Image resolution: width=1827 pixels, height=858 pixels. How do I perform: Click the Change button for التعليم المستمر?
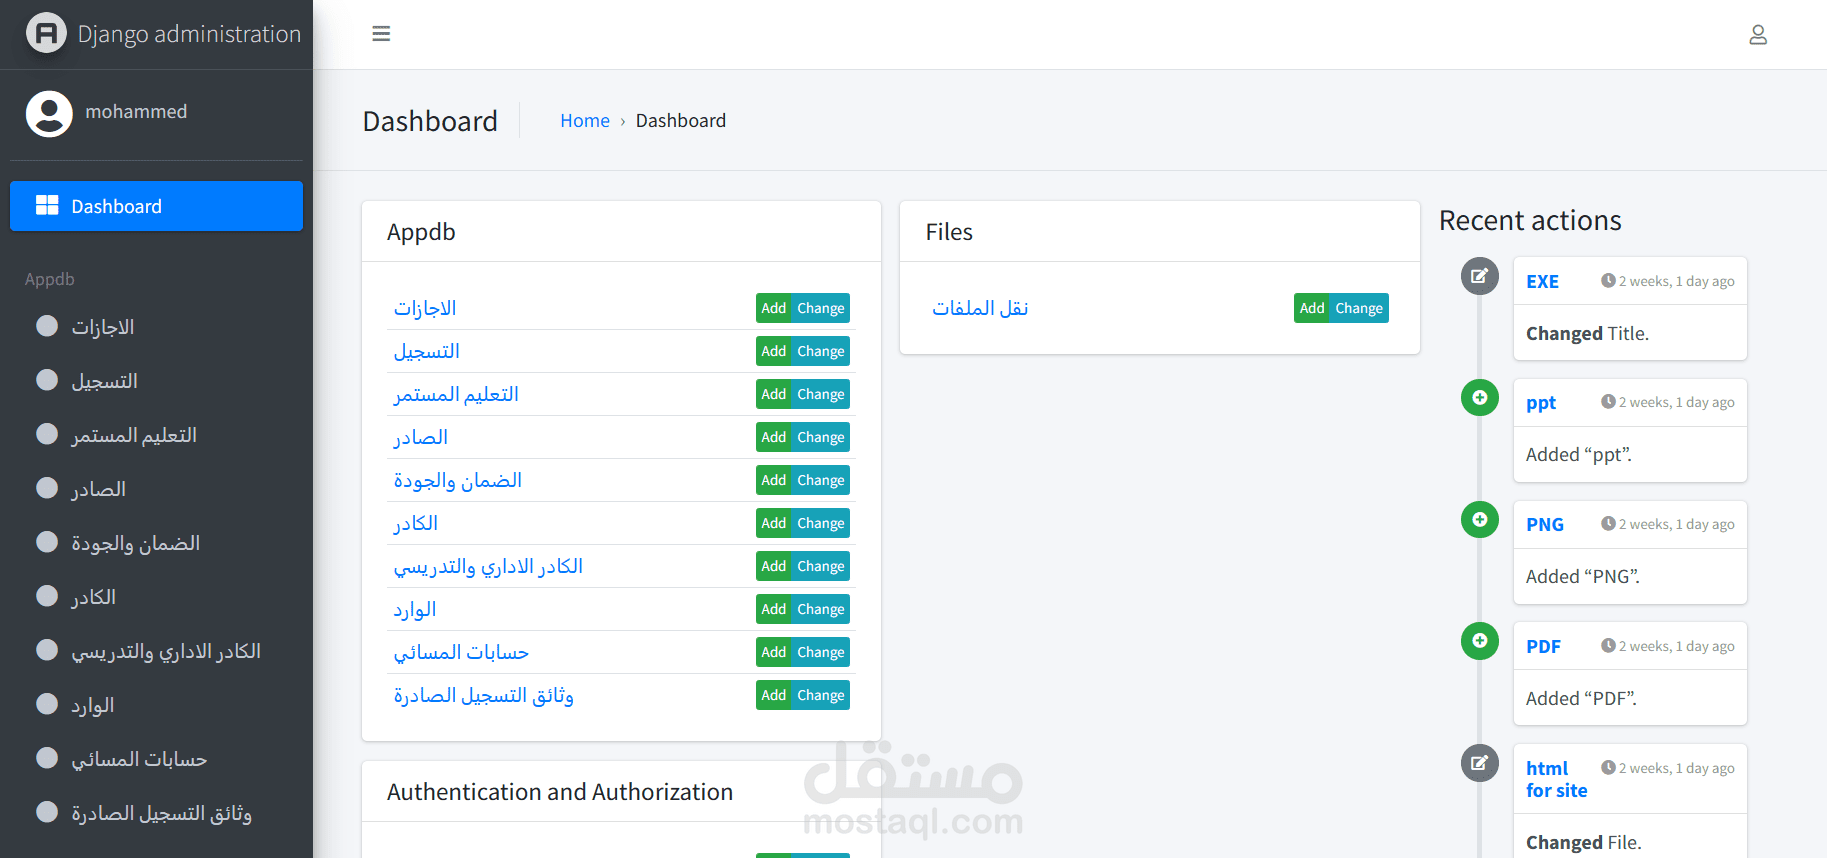coord(820,394)
